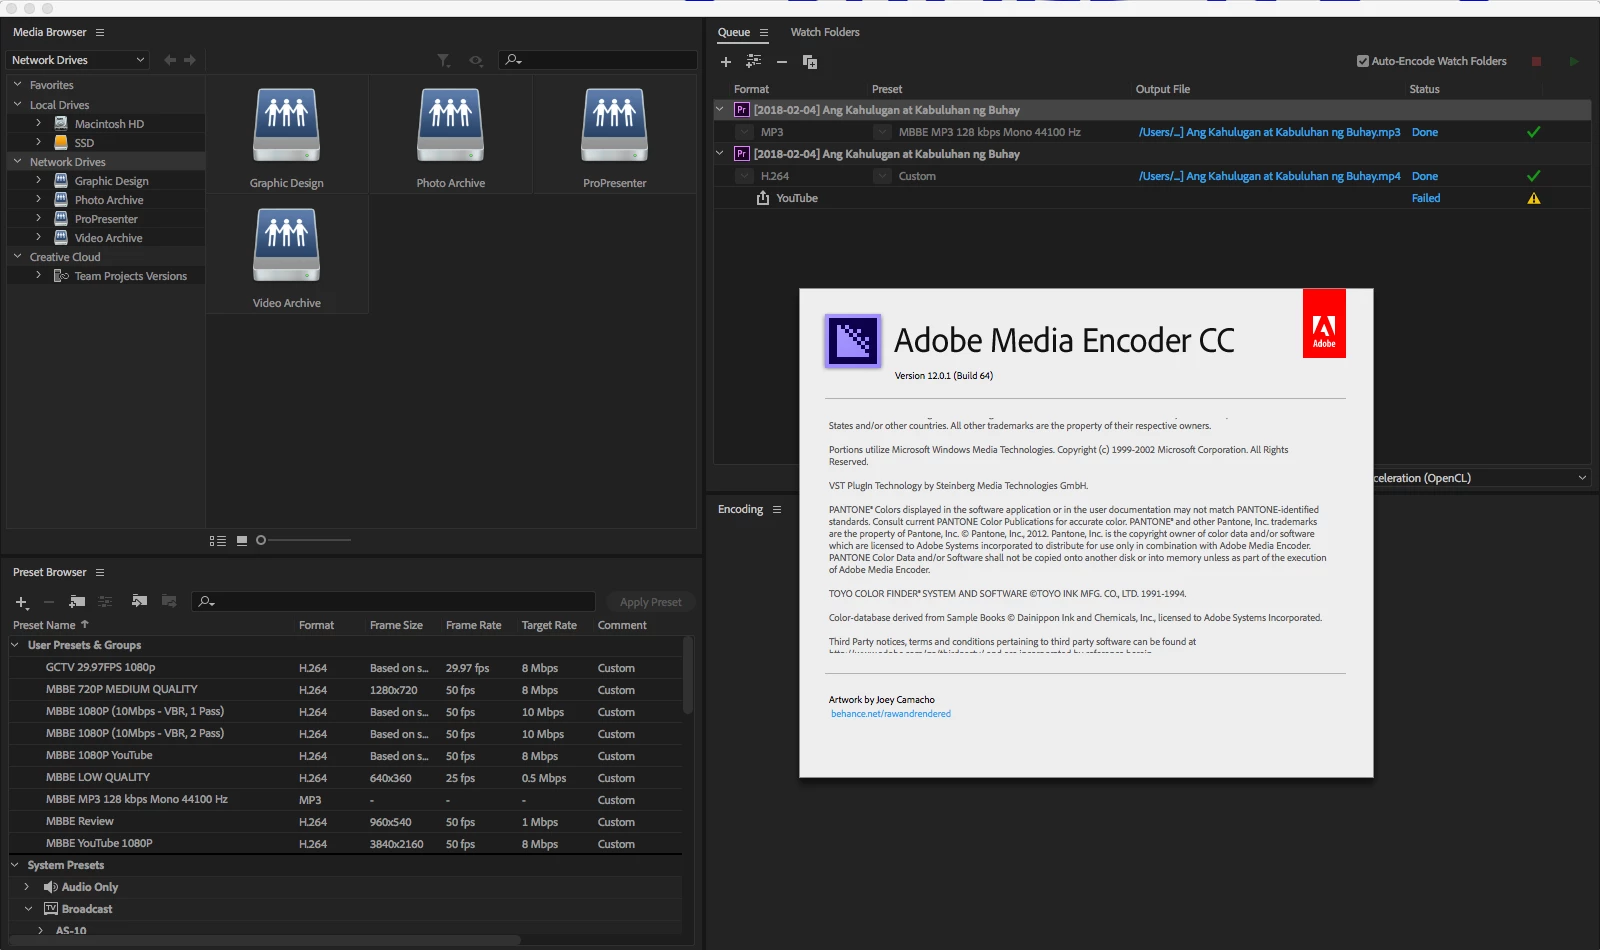Click the Adobe logo in the About dialog
The height and width of the screenshot is (950, 1600).
point(1324,324)
